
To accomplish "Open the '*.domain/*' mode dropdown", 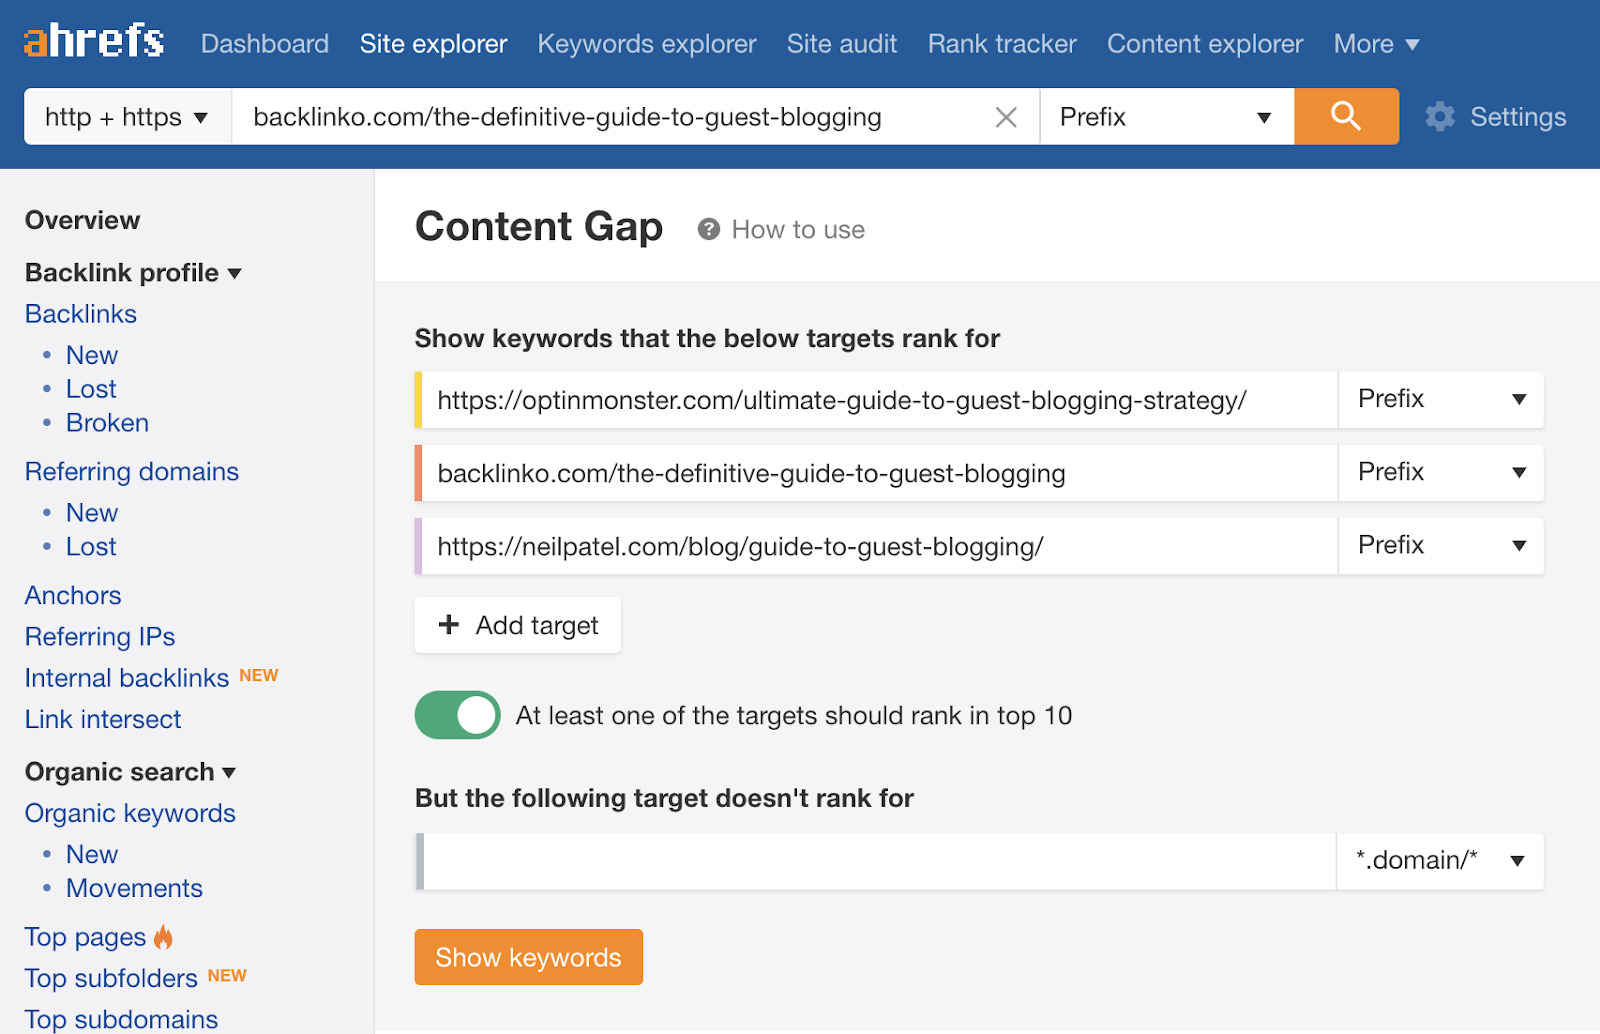I will pyautogui.click(x=1440, y=860).
